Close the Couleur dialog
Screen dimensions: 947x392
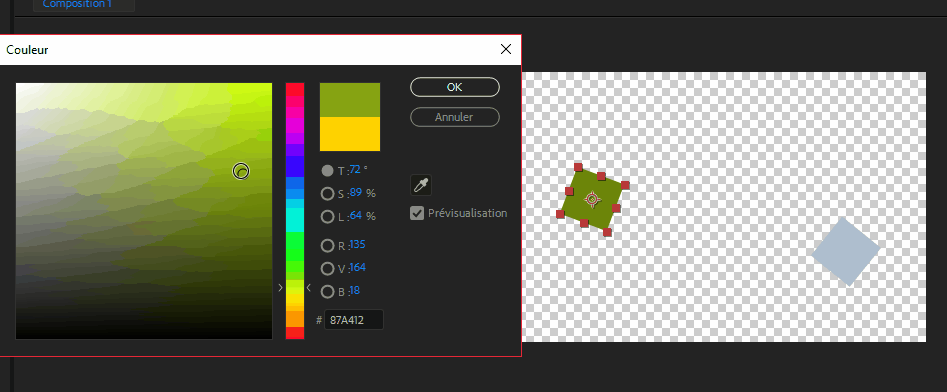tap(506, 50)
